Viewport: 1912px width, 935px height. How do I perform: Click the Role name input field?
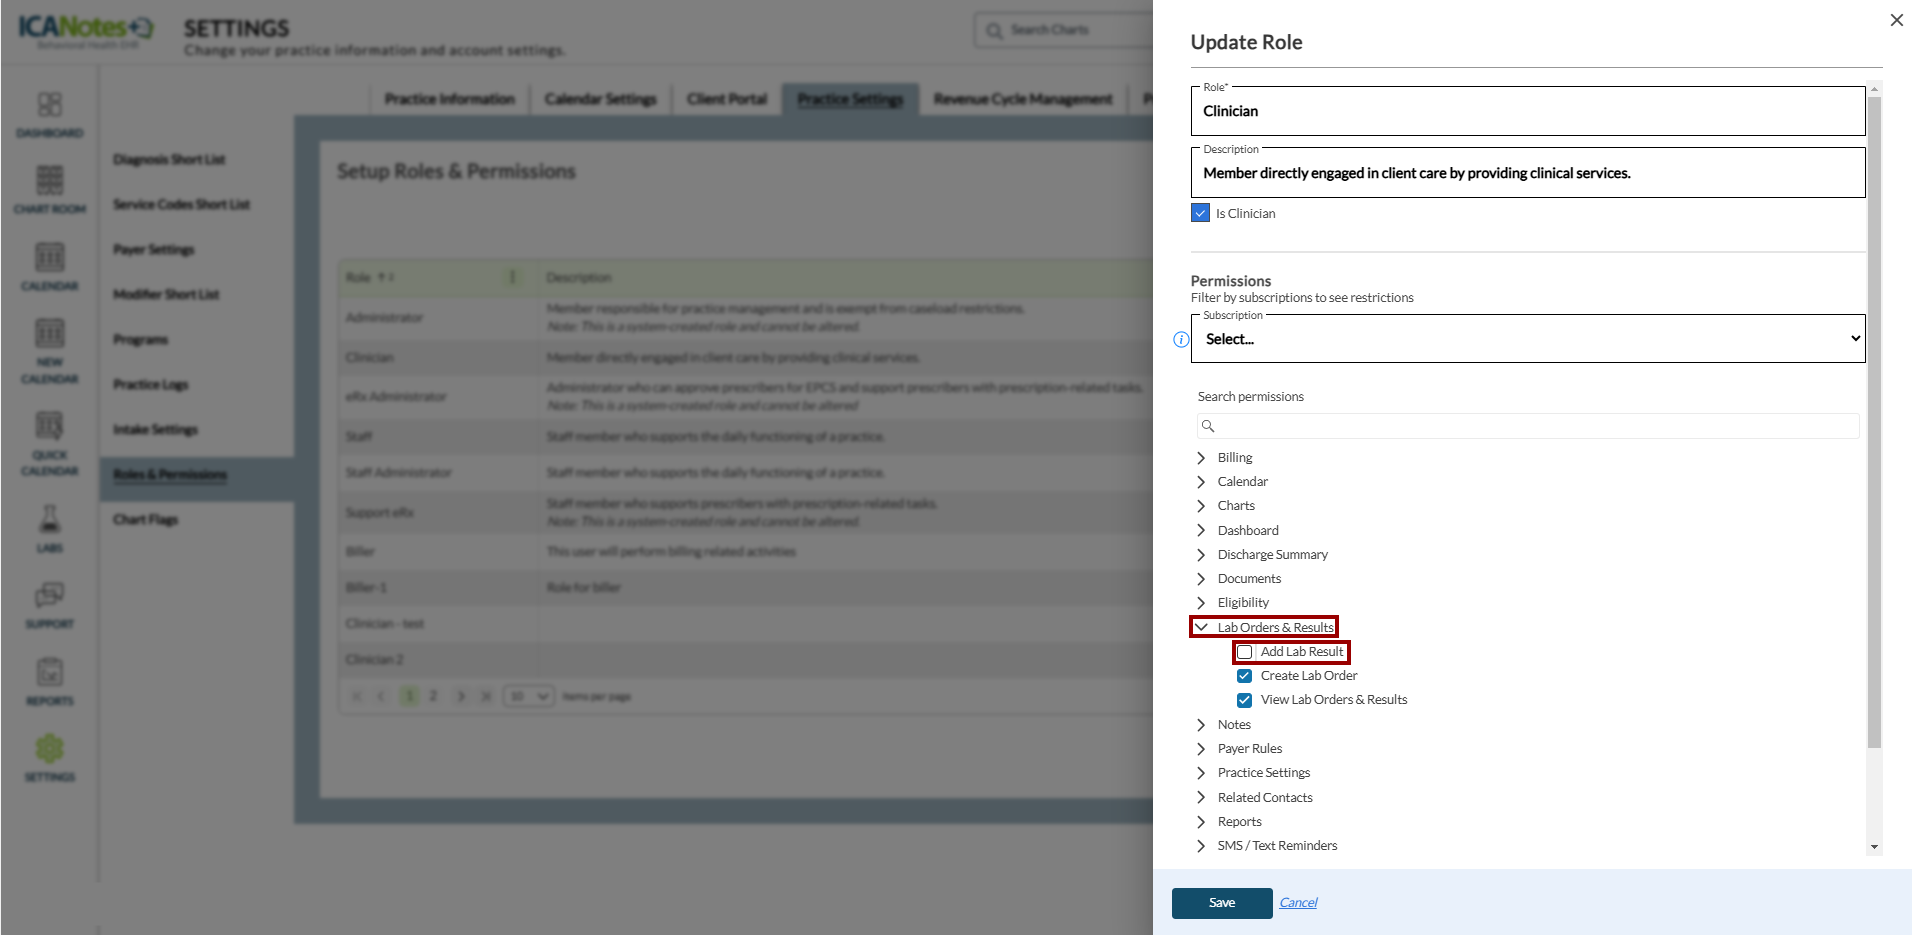point(1528,111)
